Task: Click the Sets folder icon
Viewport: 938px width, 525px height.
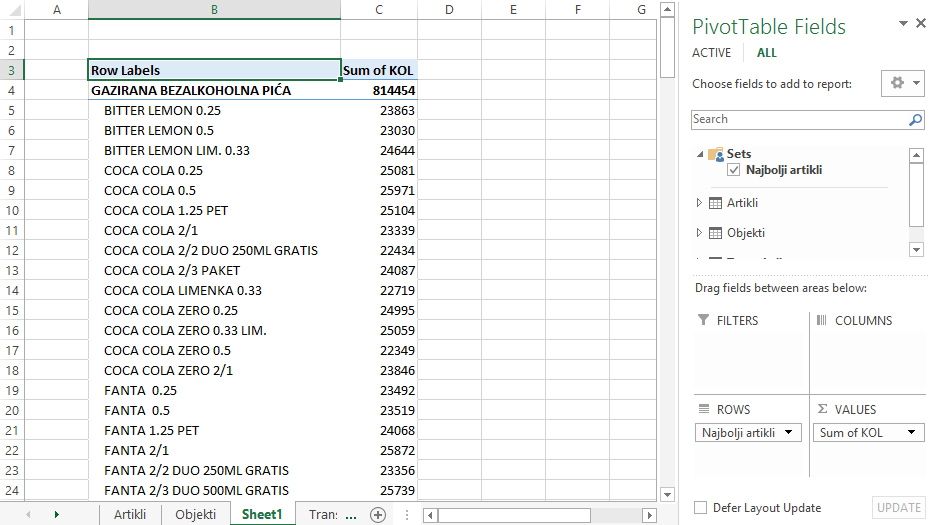Action: pyautogui.click(x=715, y=154)
